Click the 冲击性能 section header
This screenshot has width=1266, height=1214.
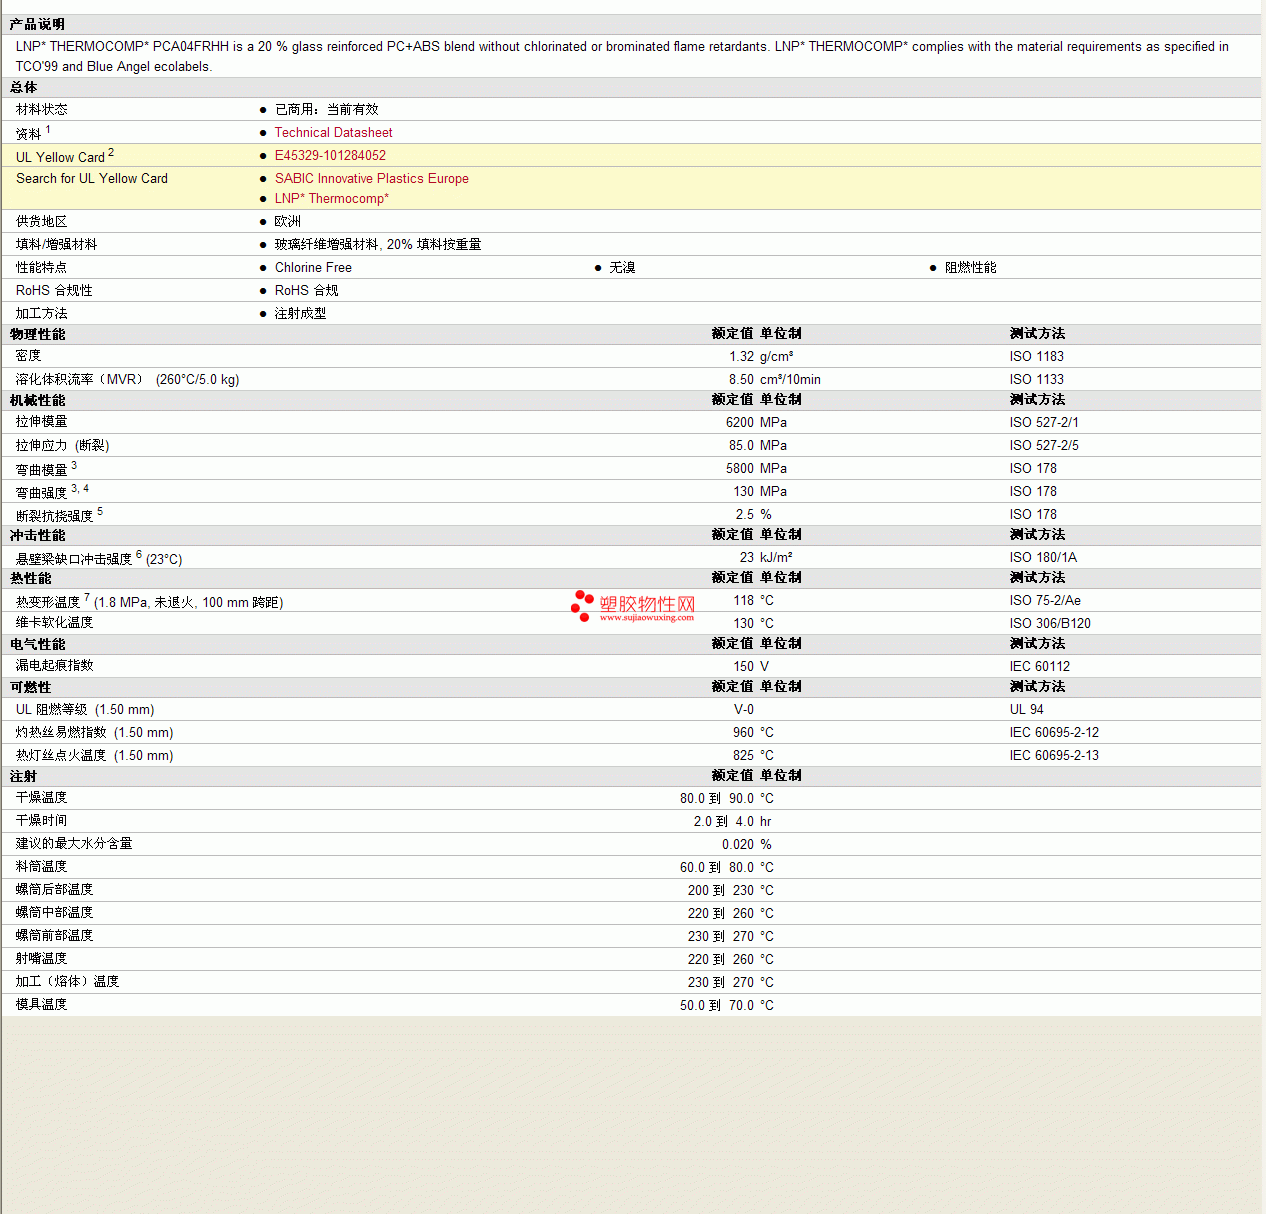pyautogui.click(x=37, y=535)
